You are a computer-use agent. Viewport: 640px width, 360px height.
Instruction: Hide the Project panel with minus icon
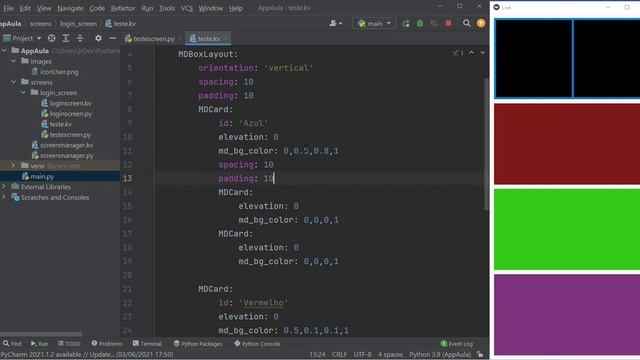pos(112,38)
